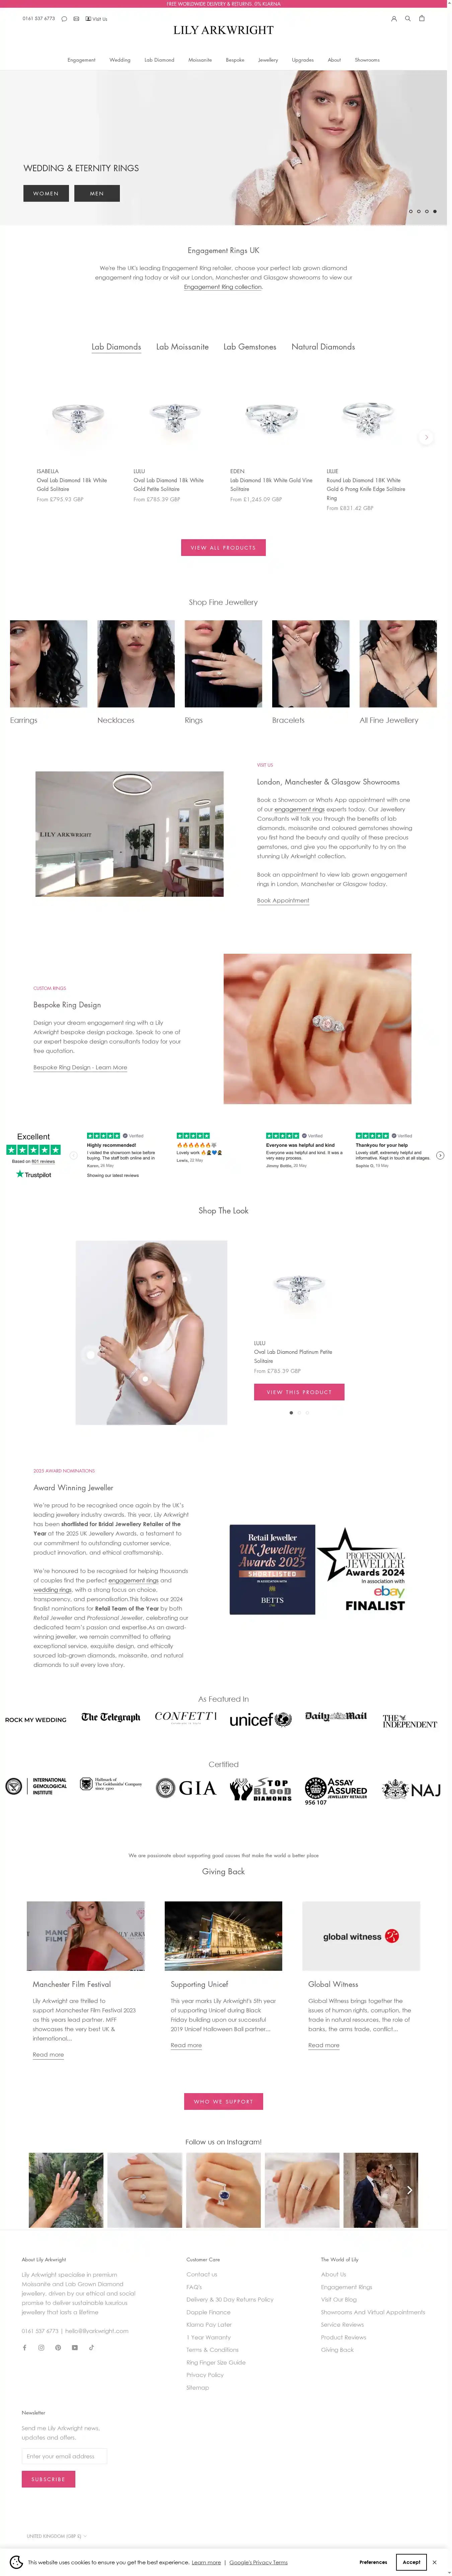
Task: Open the account profile icon in header
Action: coord(394,18)
